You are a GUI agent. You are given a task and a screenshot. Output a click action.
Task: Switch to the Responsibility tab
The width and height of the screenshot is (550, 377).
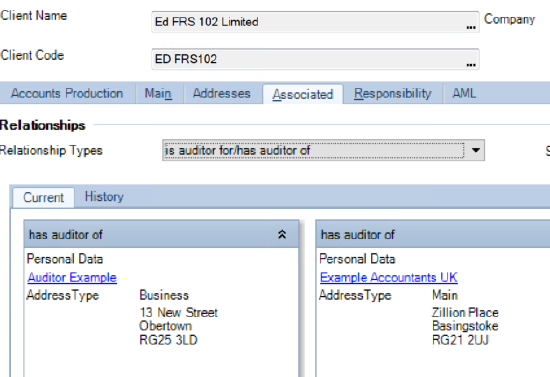pyautogui.click(x=393, y=93)
